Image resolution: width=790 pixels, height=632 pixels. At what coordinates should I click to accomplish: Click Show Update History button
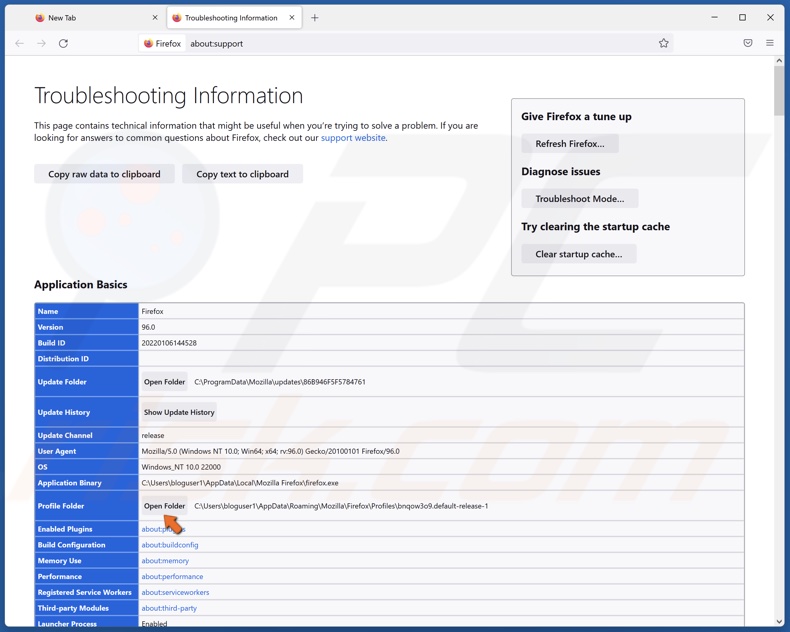tap(179, 412)
